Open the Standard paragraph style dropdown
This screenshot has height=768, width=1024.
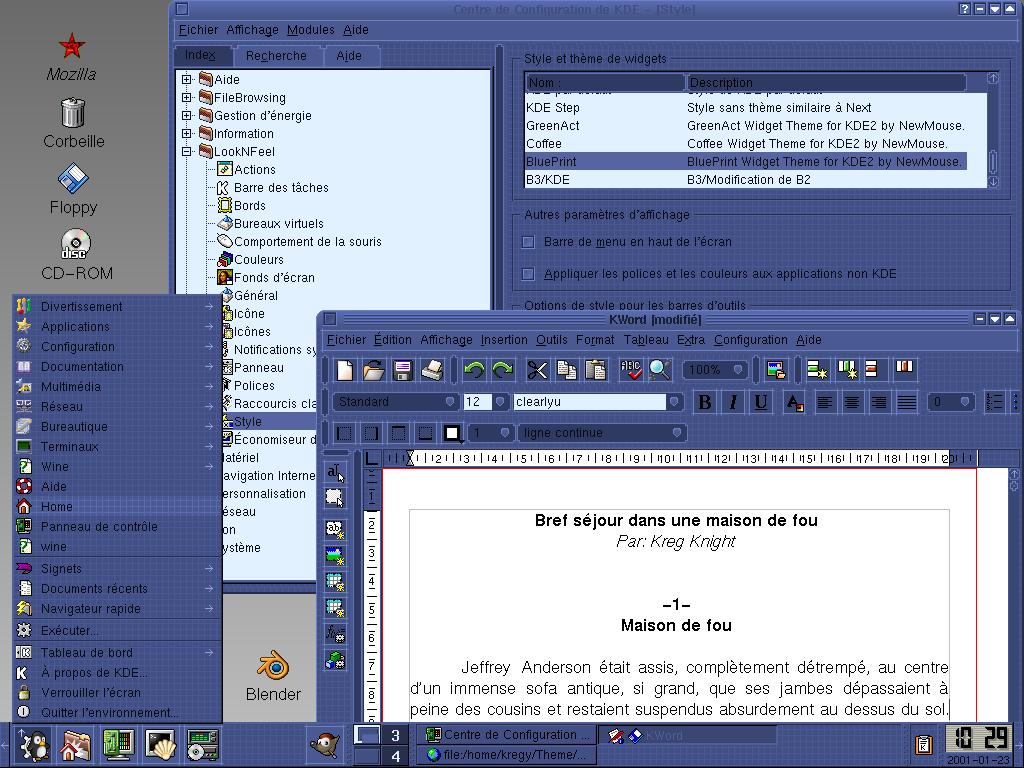pos(396,402)
